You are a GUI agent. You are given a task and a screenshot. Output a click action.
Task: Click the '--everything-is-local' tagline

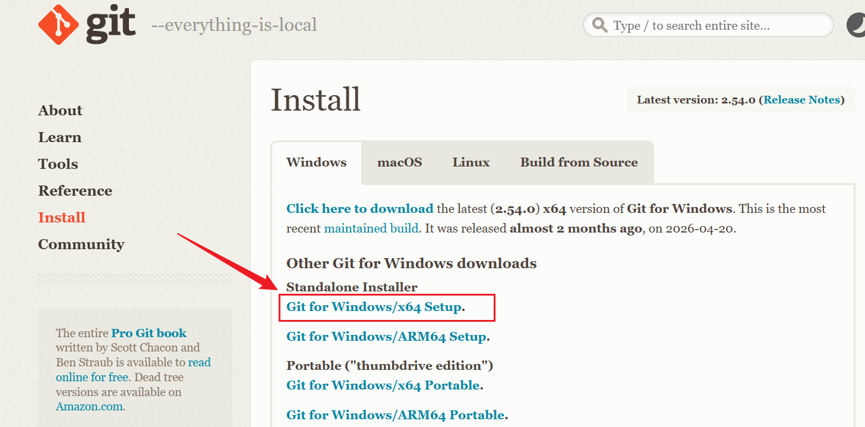[234, 25]
